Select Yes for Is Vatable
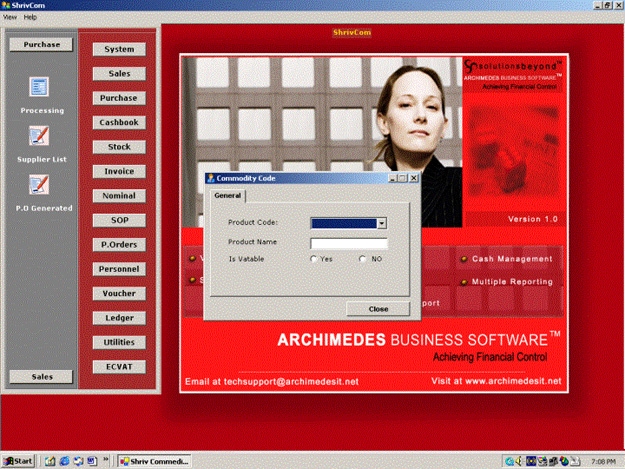Screen dimensions: 625x469 [x=314, y=259]
